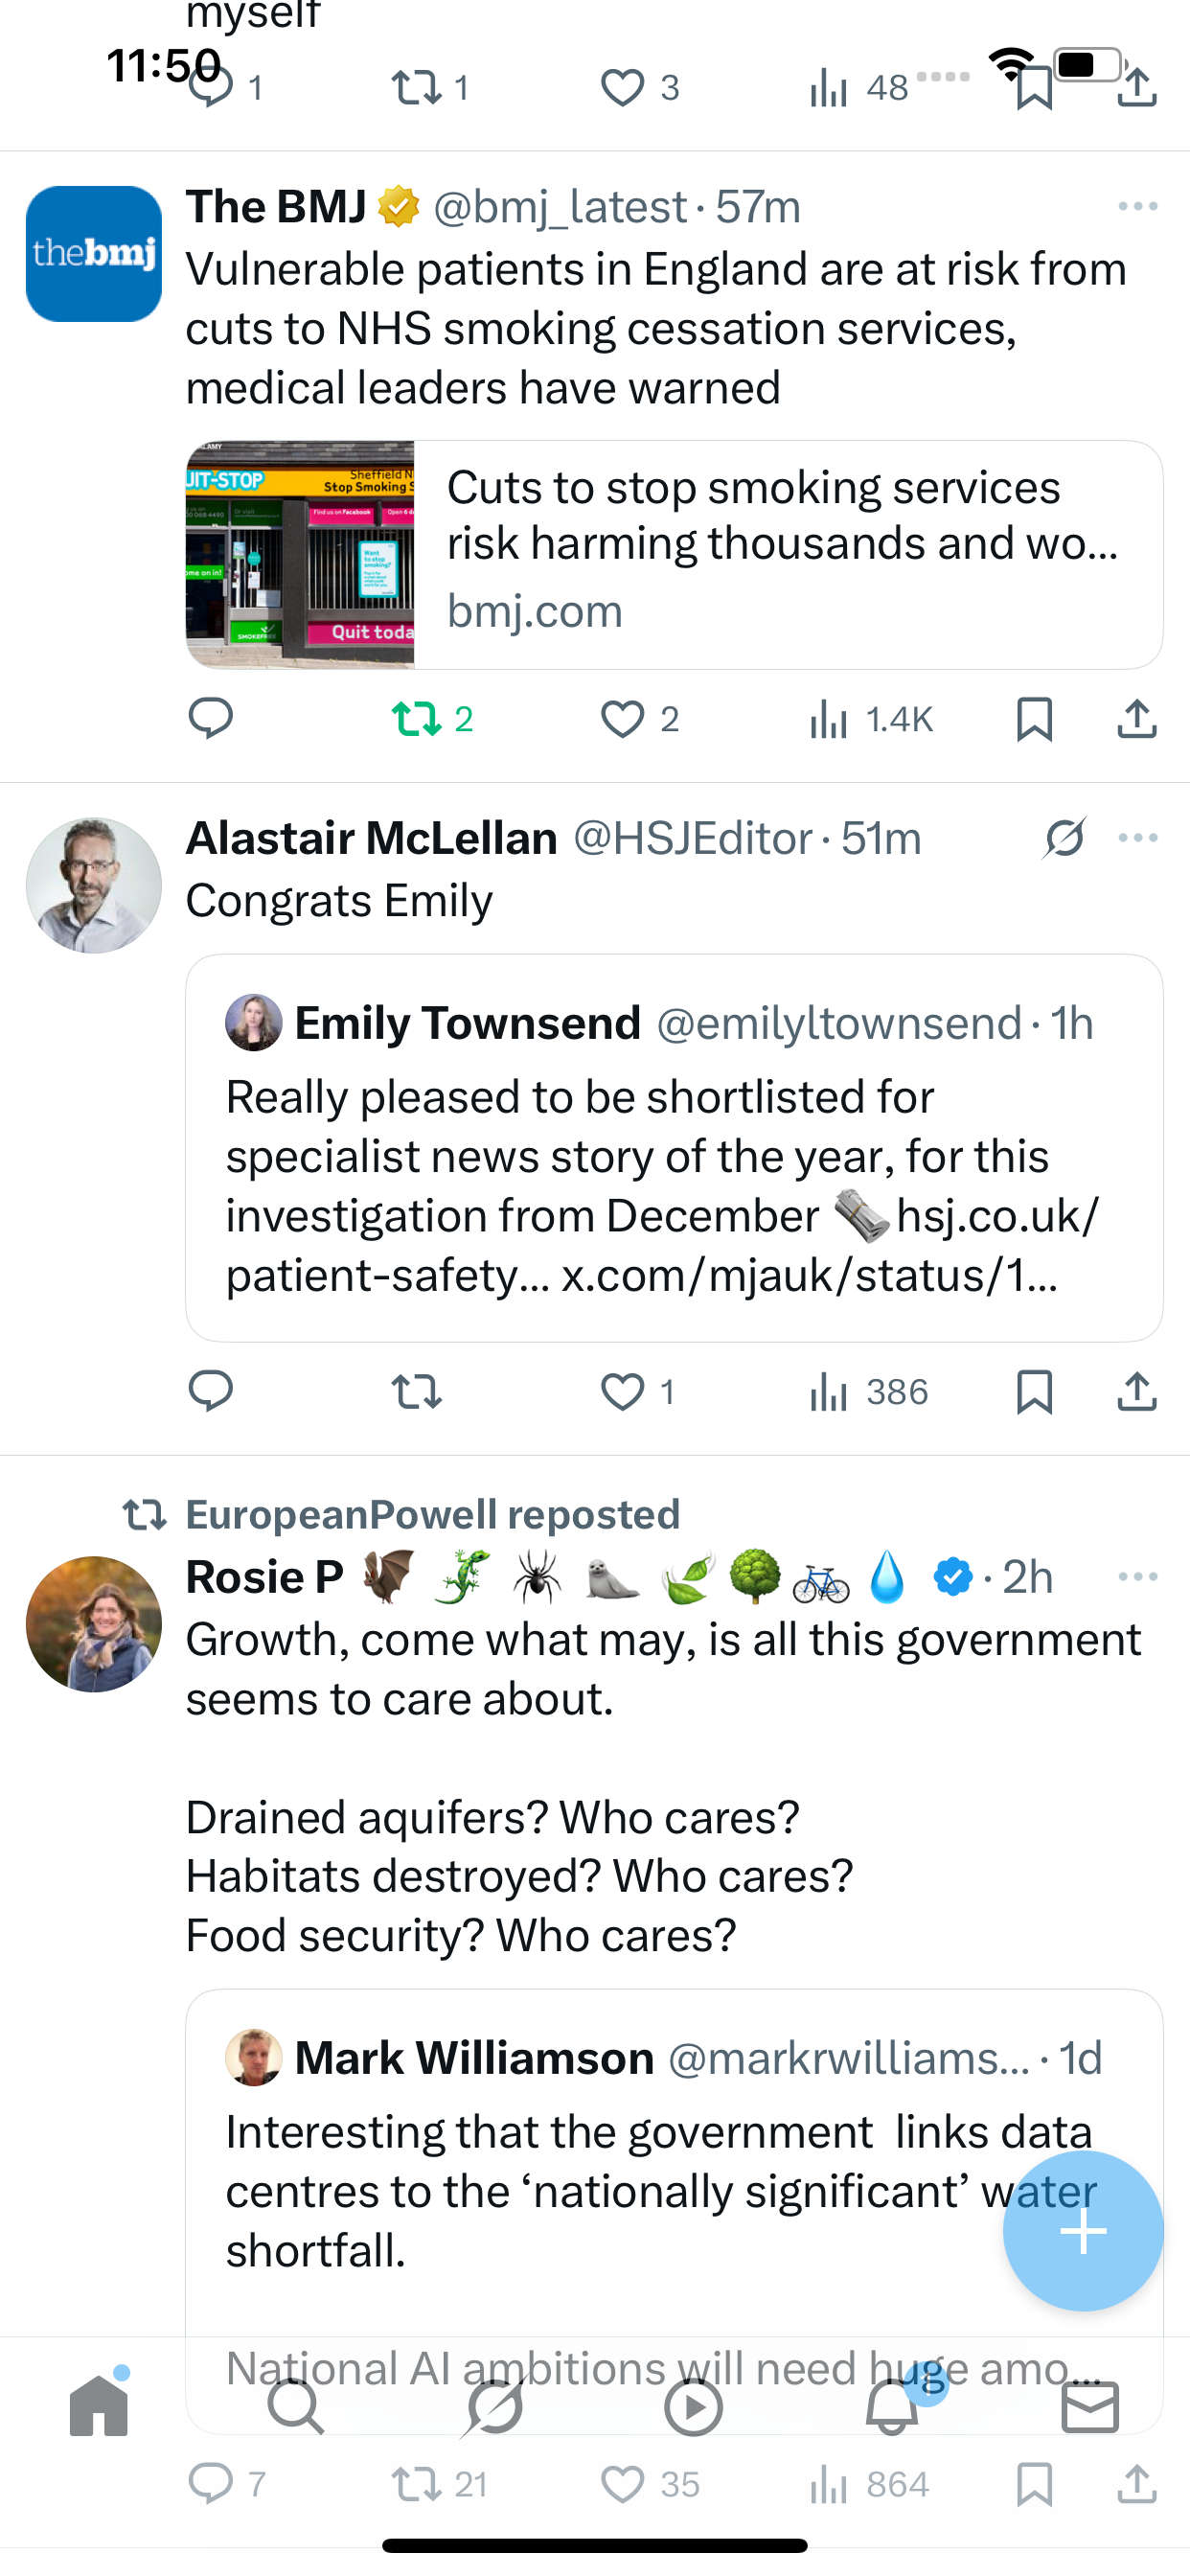The height and width of the screenshot is (2576, 1190).
Task: Share The BMJ post
Action: pos(1136,718)
